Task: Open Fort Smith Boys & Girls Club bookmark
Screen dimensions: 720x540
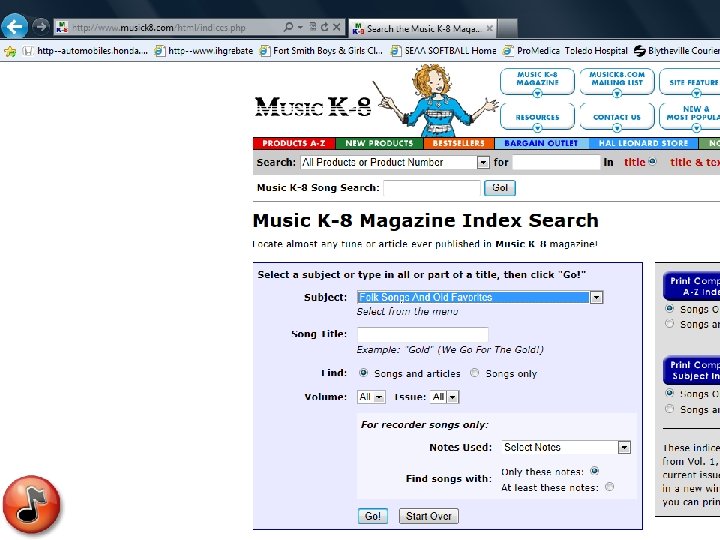Action: pos(321,51)
